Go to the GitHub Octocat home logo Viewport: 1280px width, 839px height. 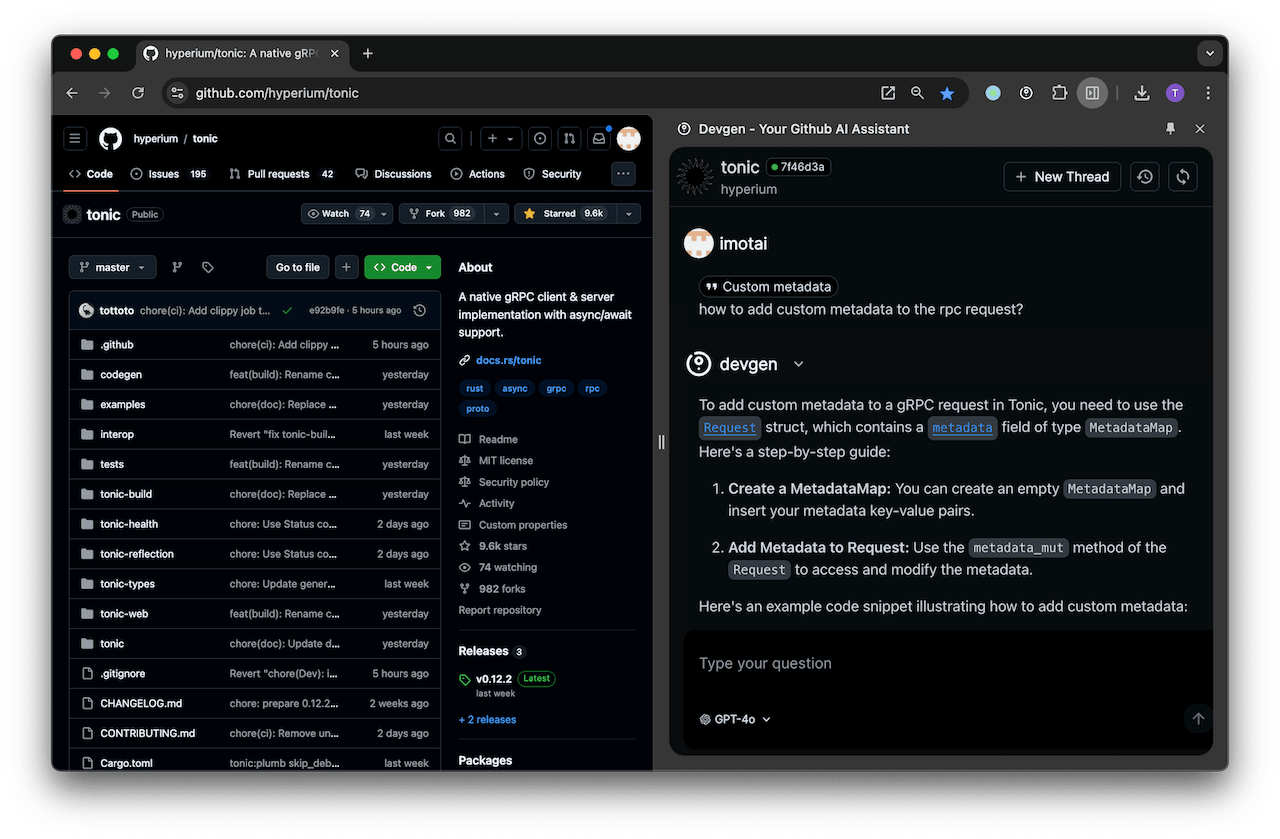pos(110,139)
